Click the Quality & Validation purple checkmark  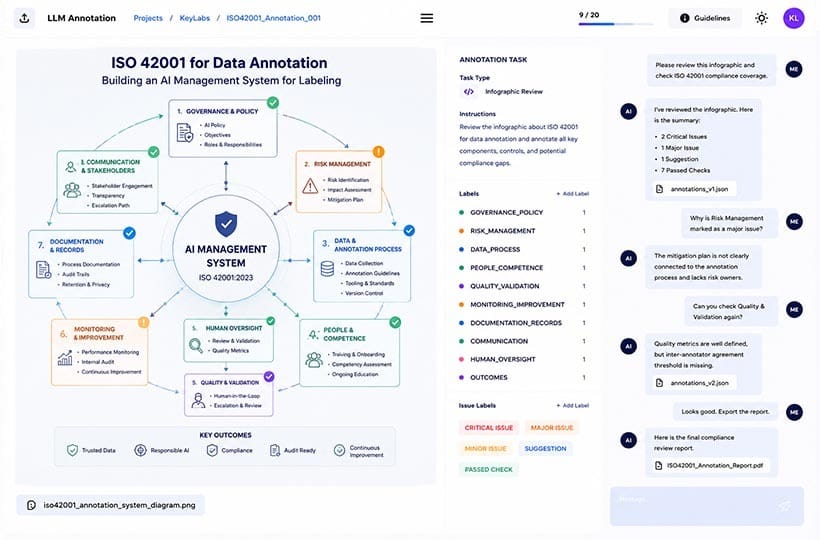[269, 376]
